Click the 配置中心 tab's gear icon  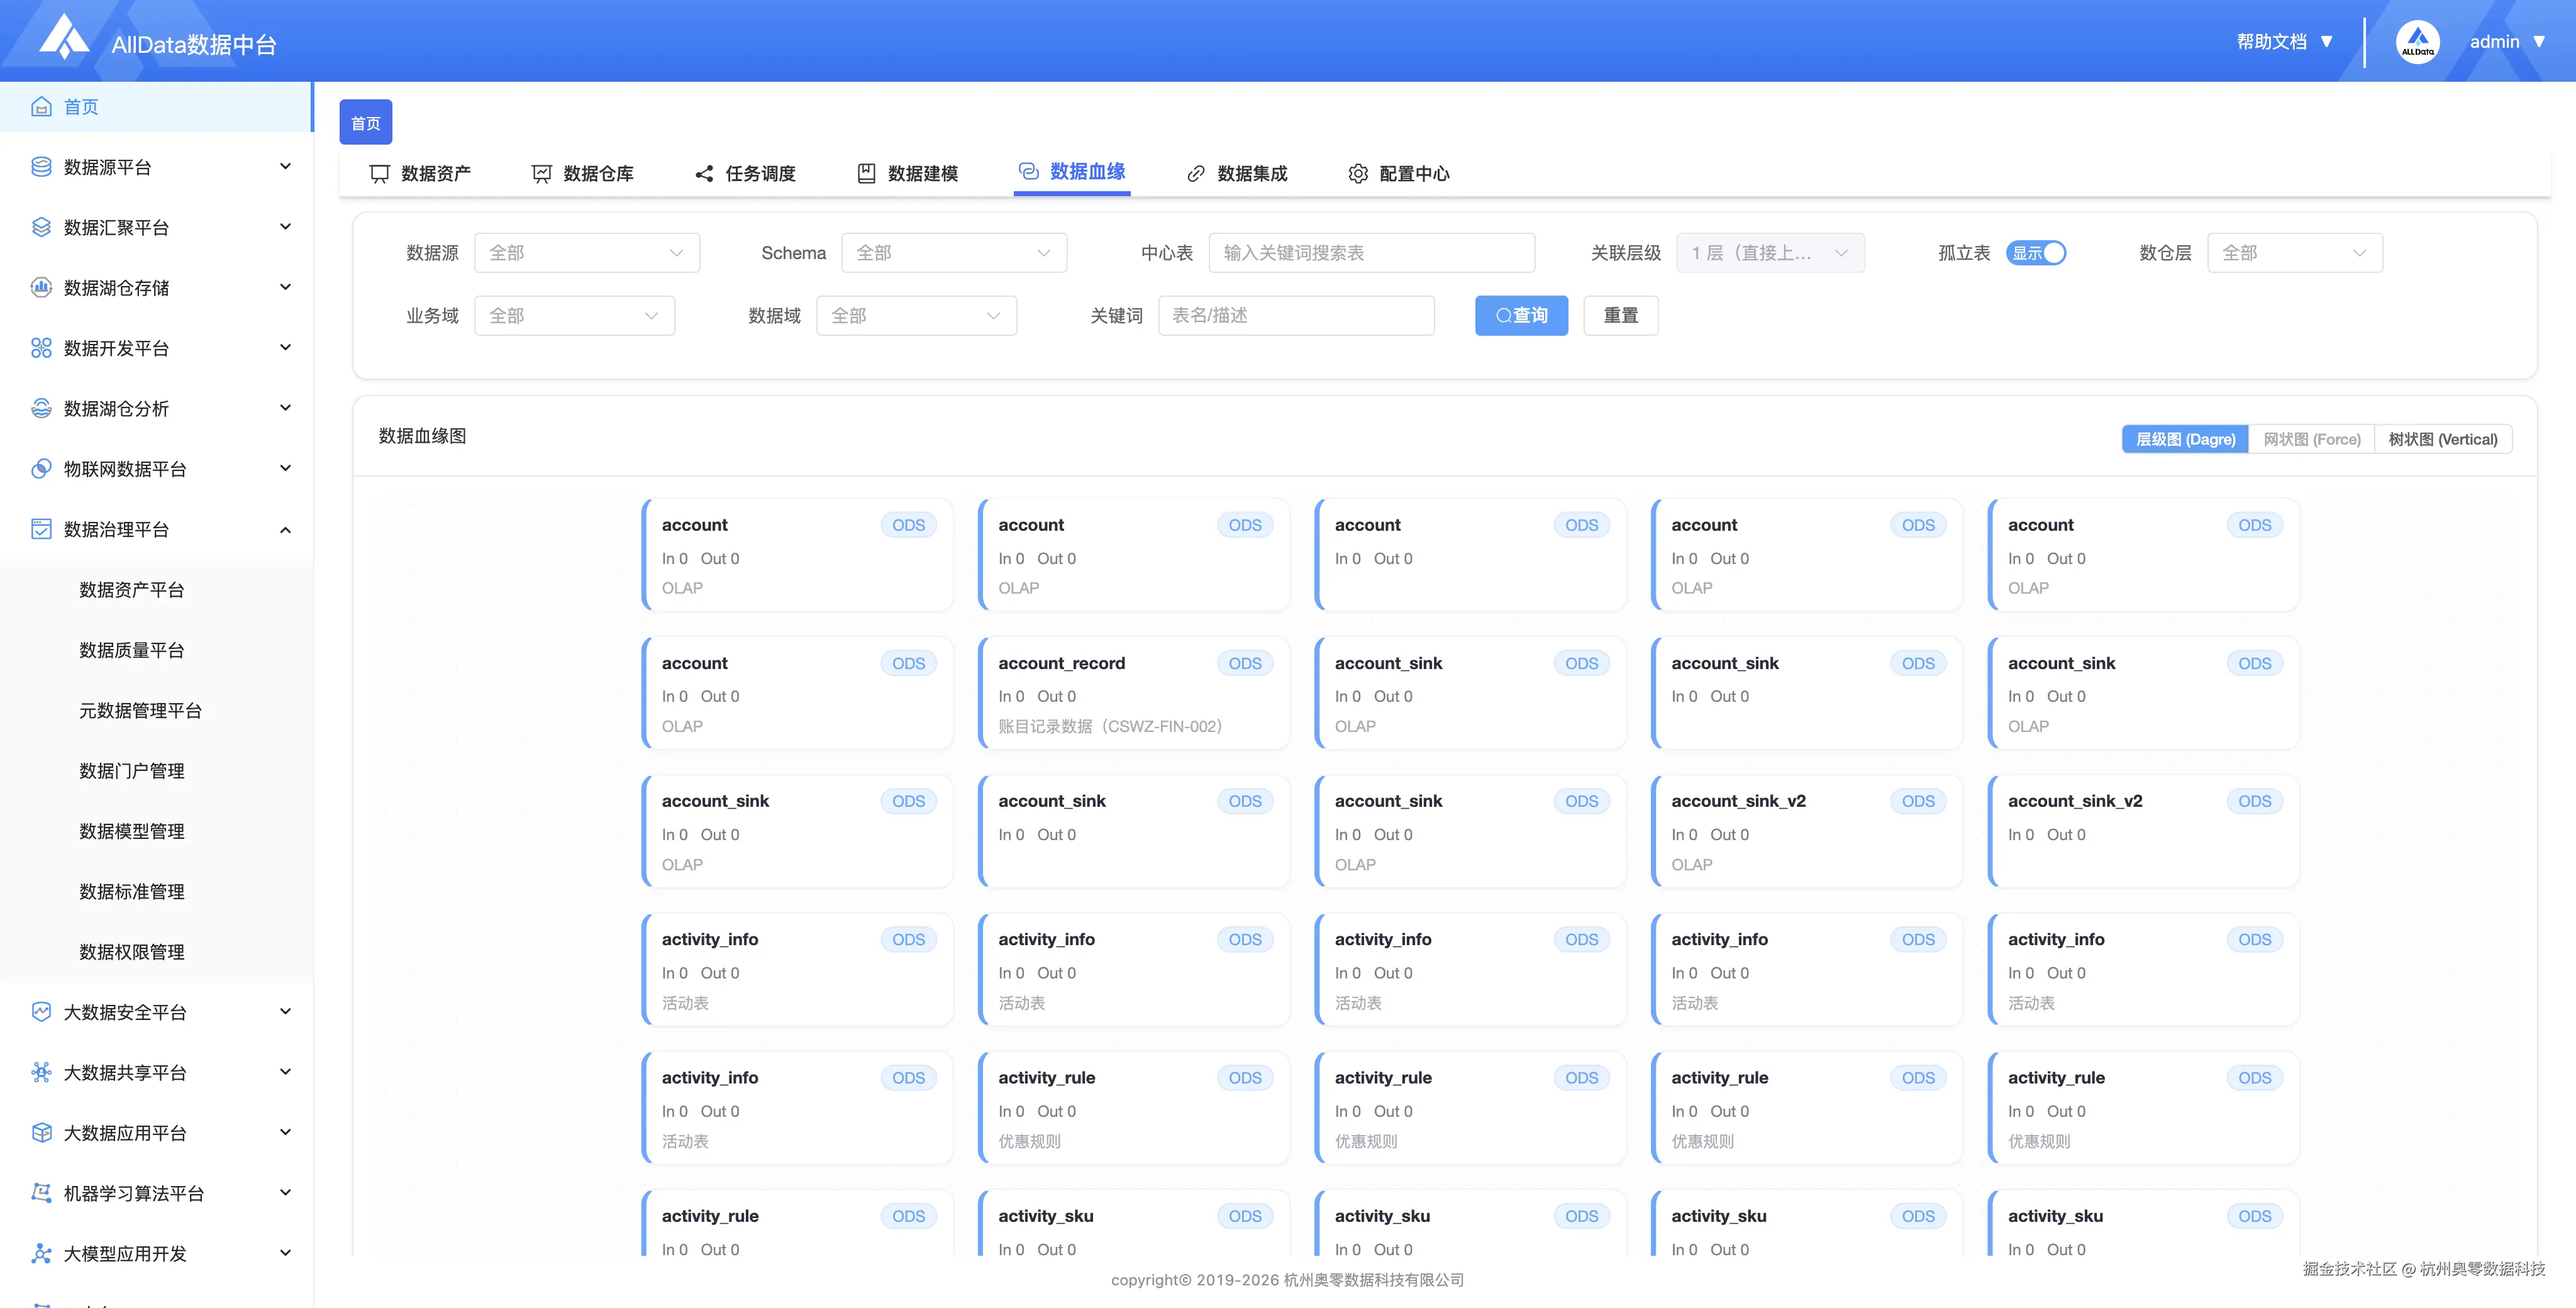[x=1358, y=174]
